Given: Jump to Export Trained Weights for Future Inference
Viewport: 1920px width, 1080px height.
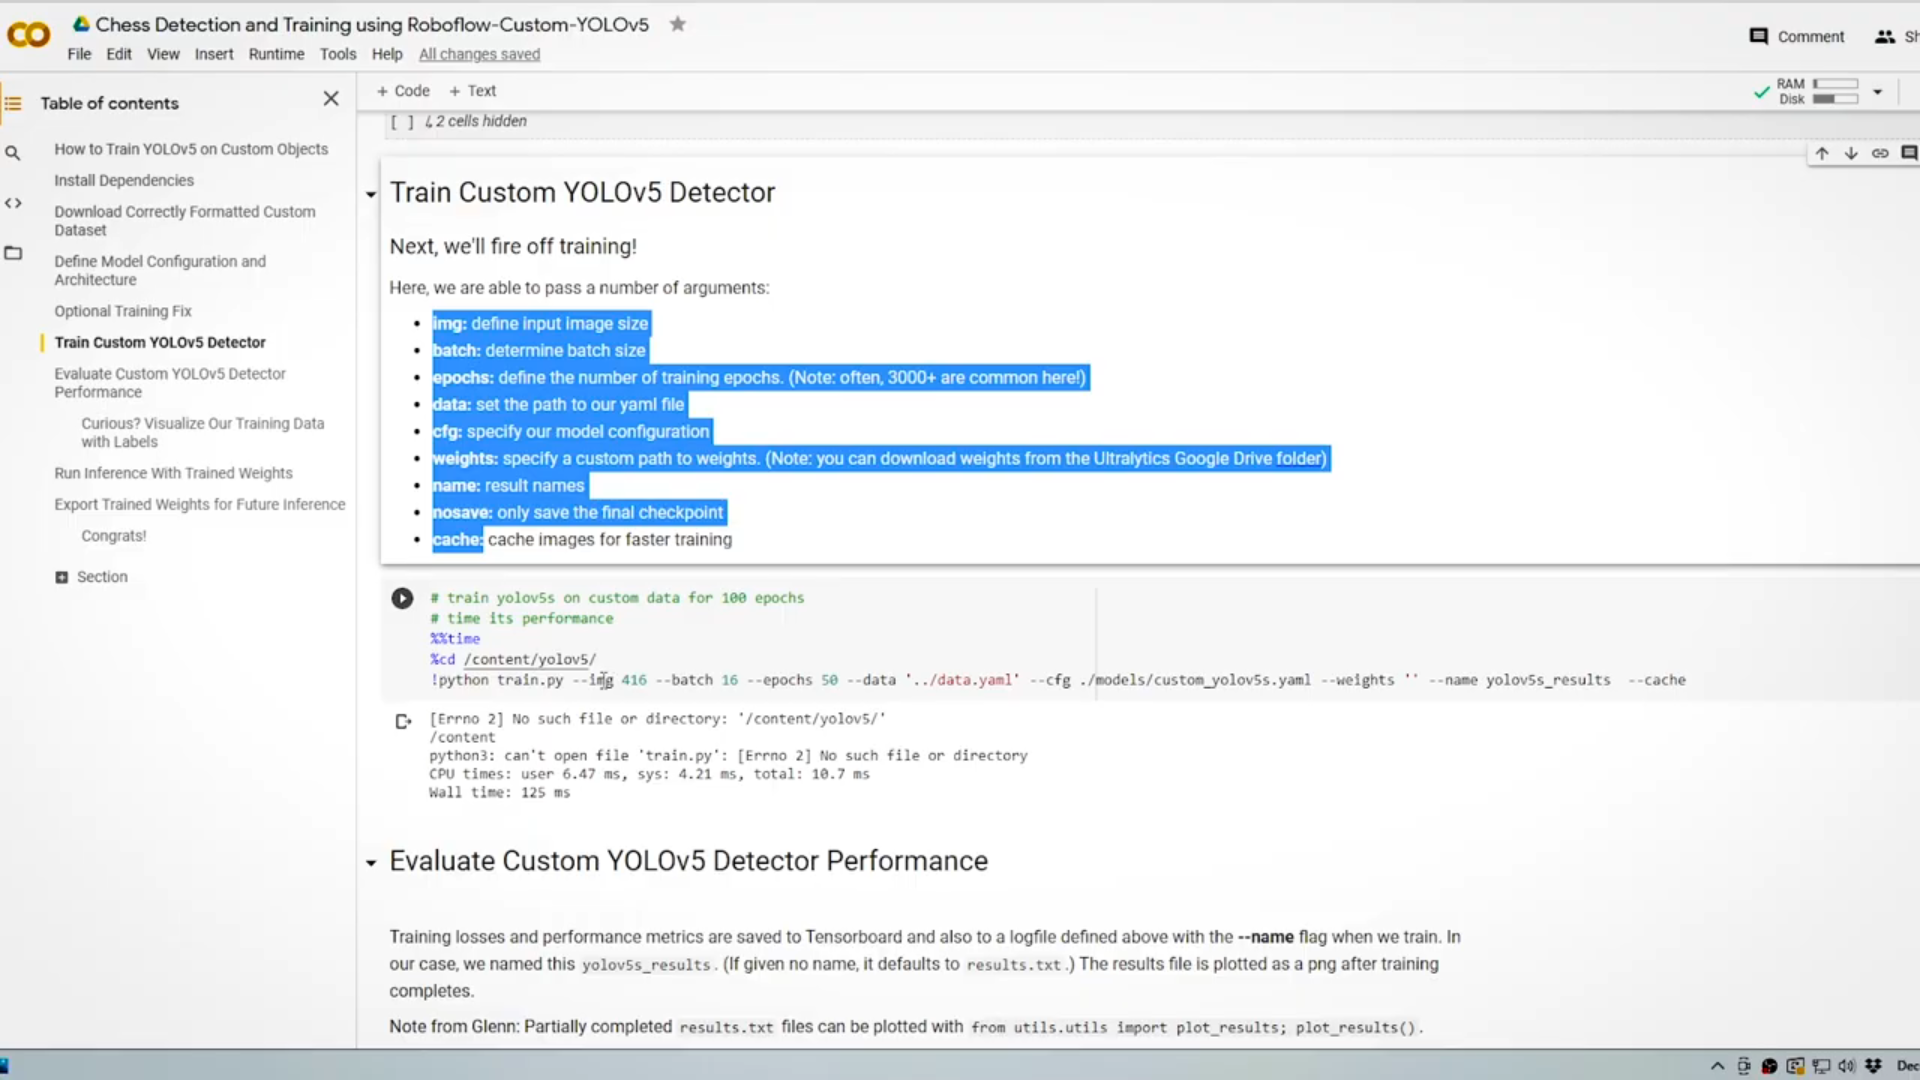Looking at the screenshot, I should click(x=200, y=504).
